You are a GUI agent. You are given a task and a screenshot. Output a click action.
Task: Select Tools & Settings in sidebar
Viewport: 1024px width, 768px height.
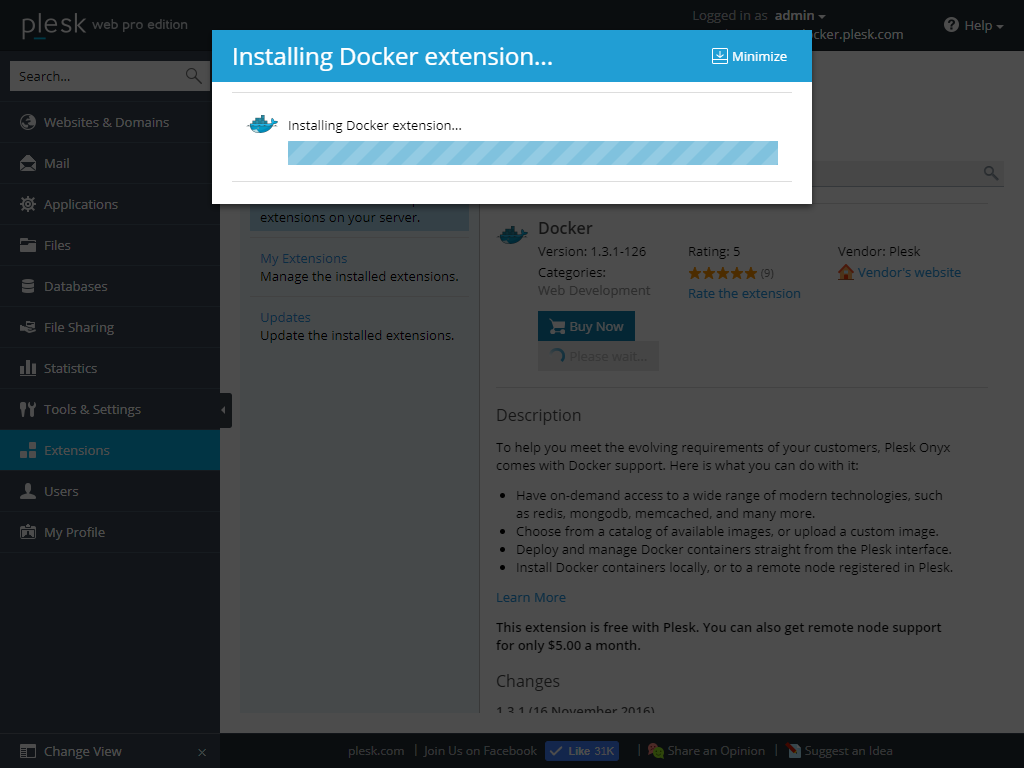pyautogui.click(x=110, y=409)
